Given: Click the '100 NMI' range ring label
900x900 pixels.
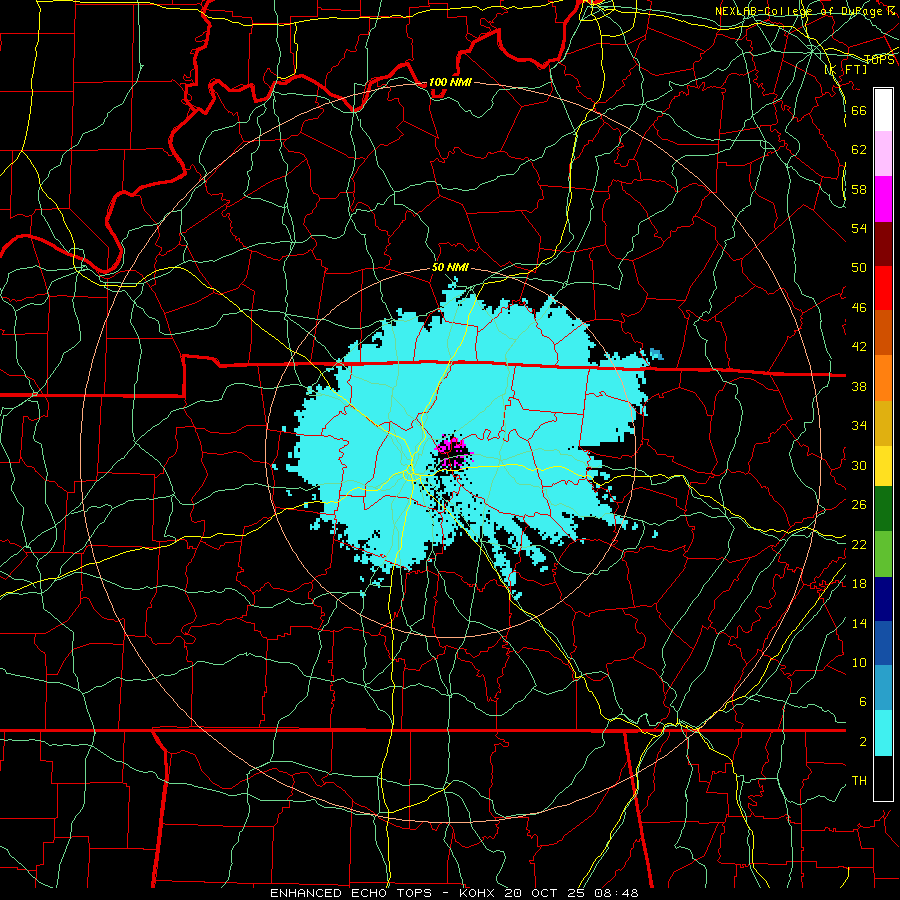Looking at the screenshot, I should click(450, 82).
